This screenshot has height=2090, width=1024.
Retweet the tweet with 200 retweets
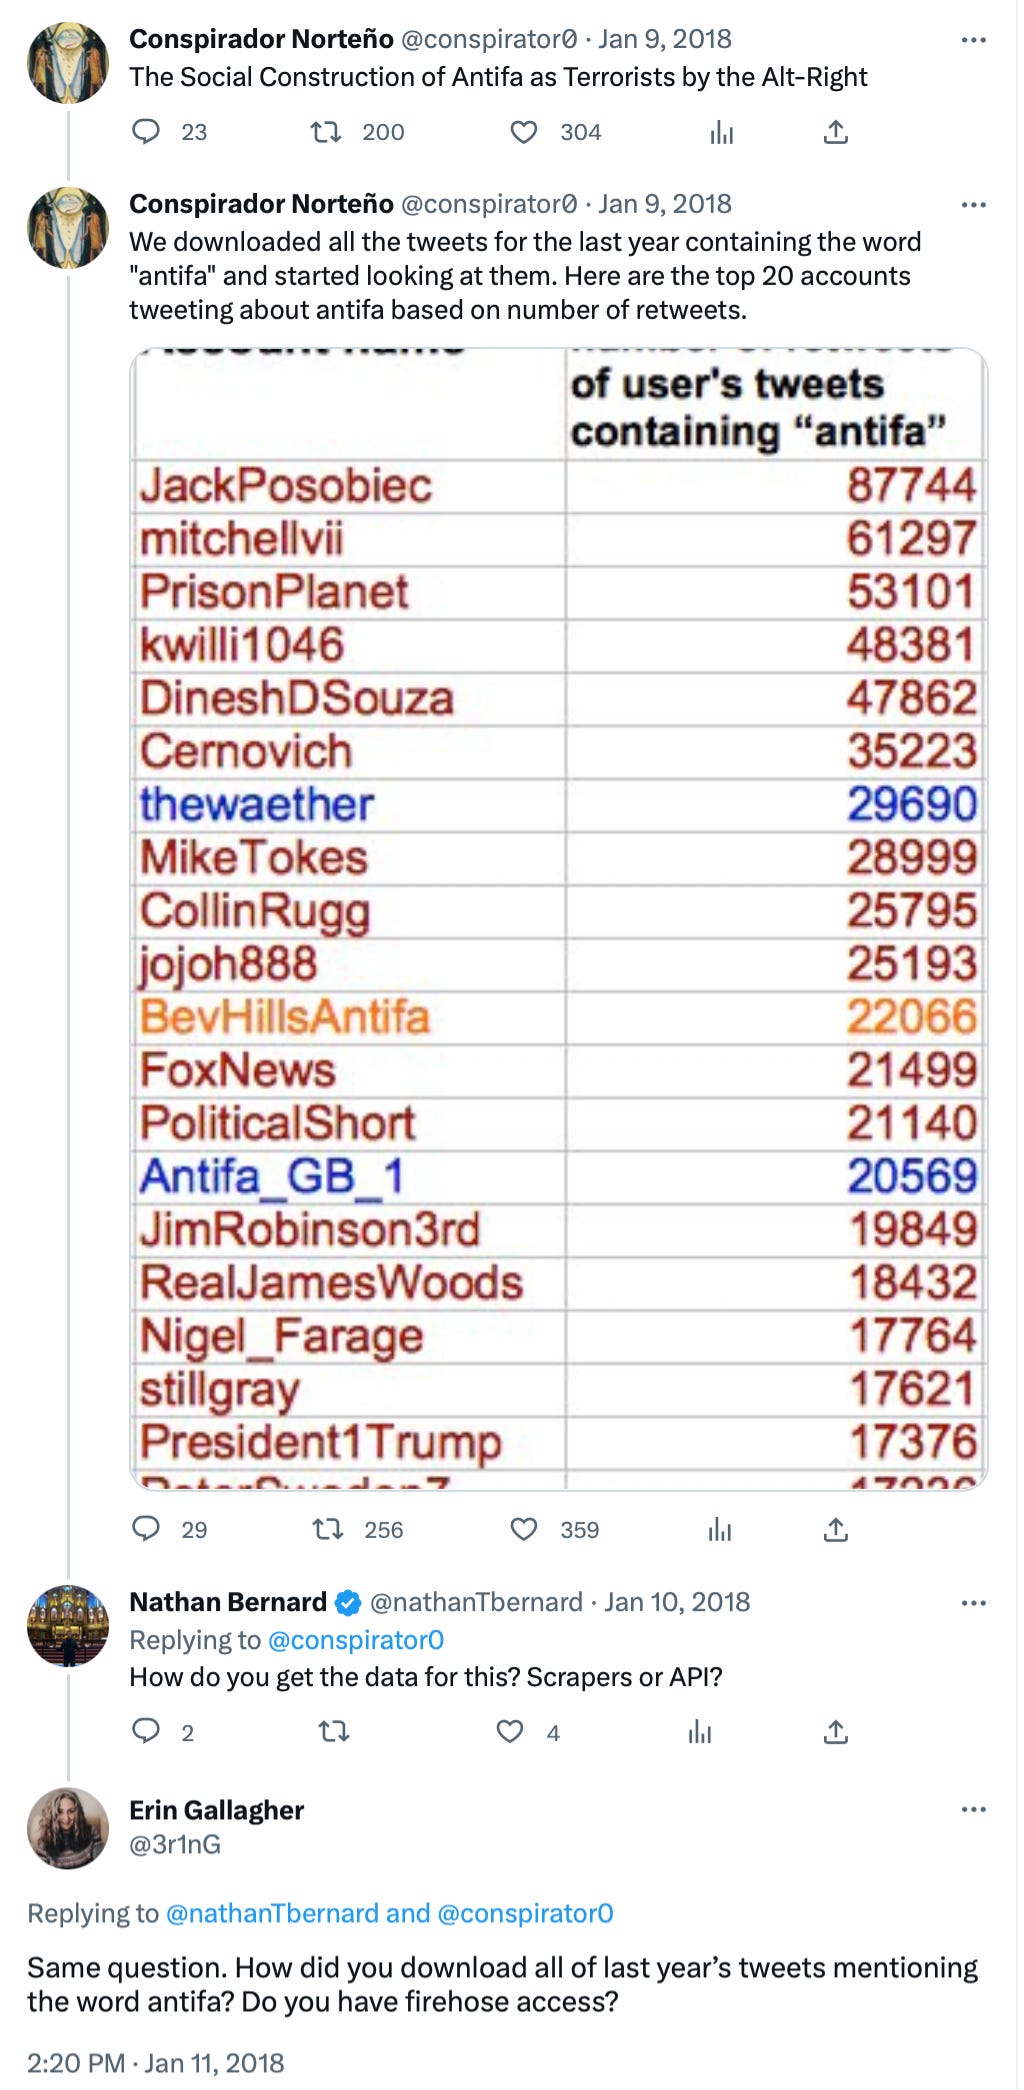(x=326, y=132)
